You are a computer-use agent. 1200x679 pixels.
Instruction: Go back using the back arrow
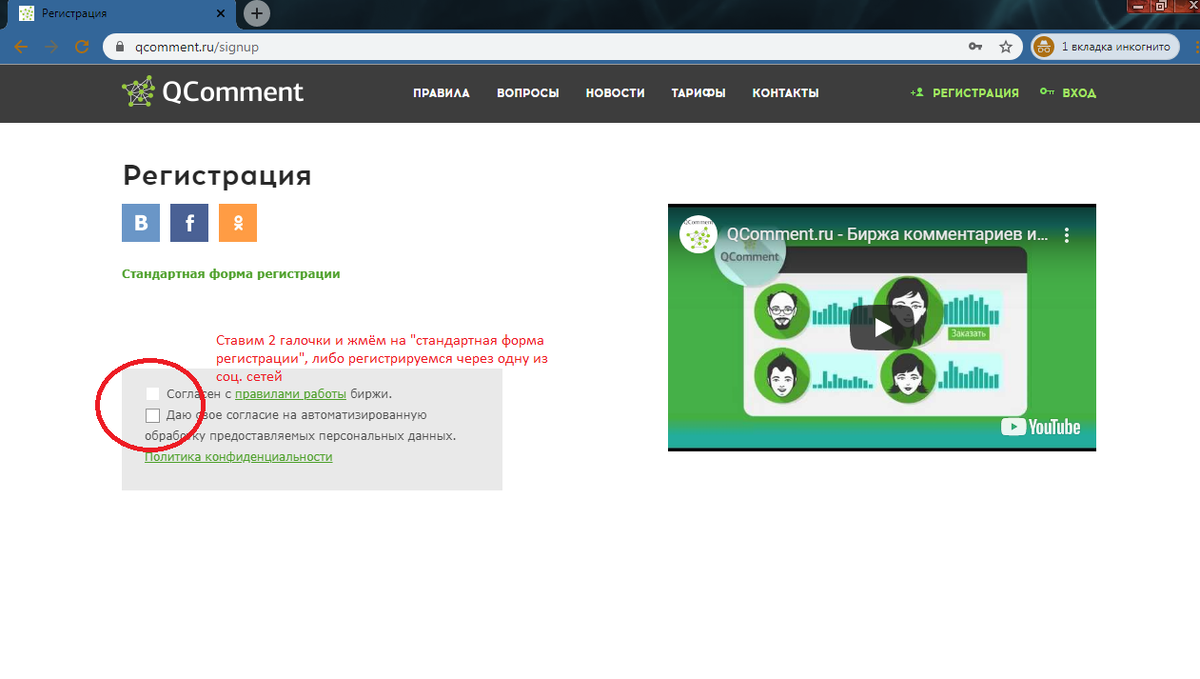coord(20,46)
